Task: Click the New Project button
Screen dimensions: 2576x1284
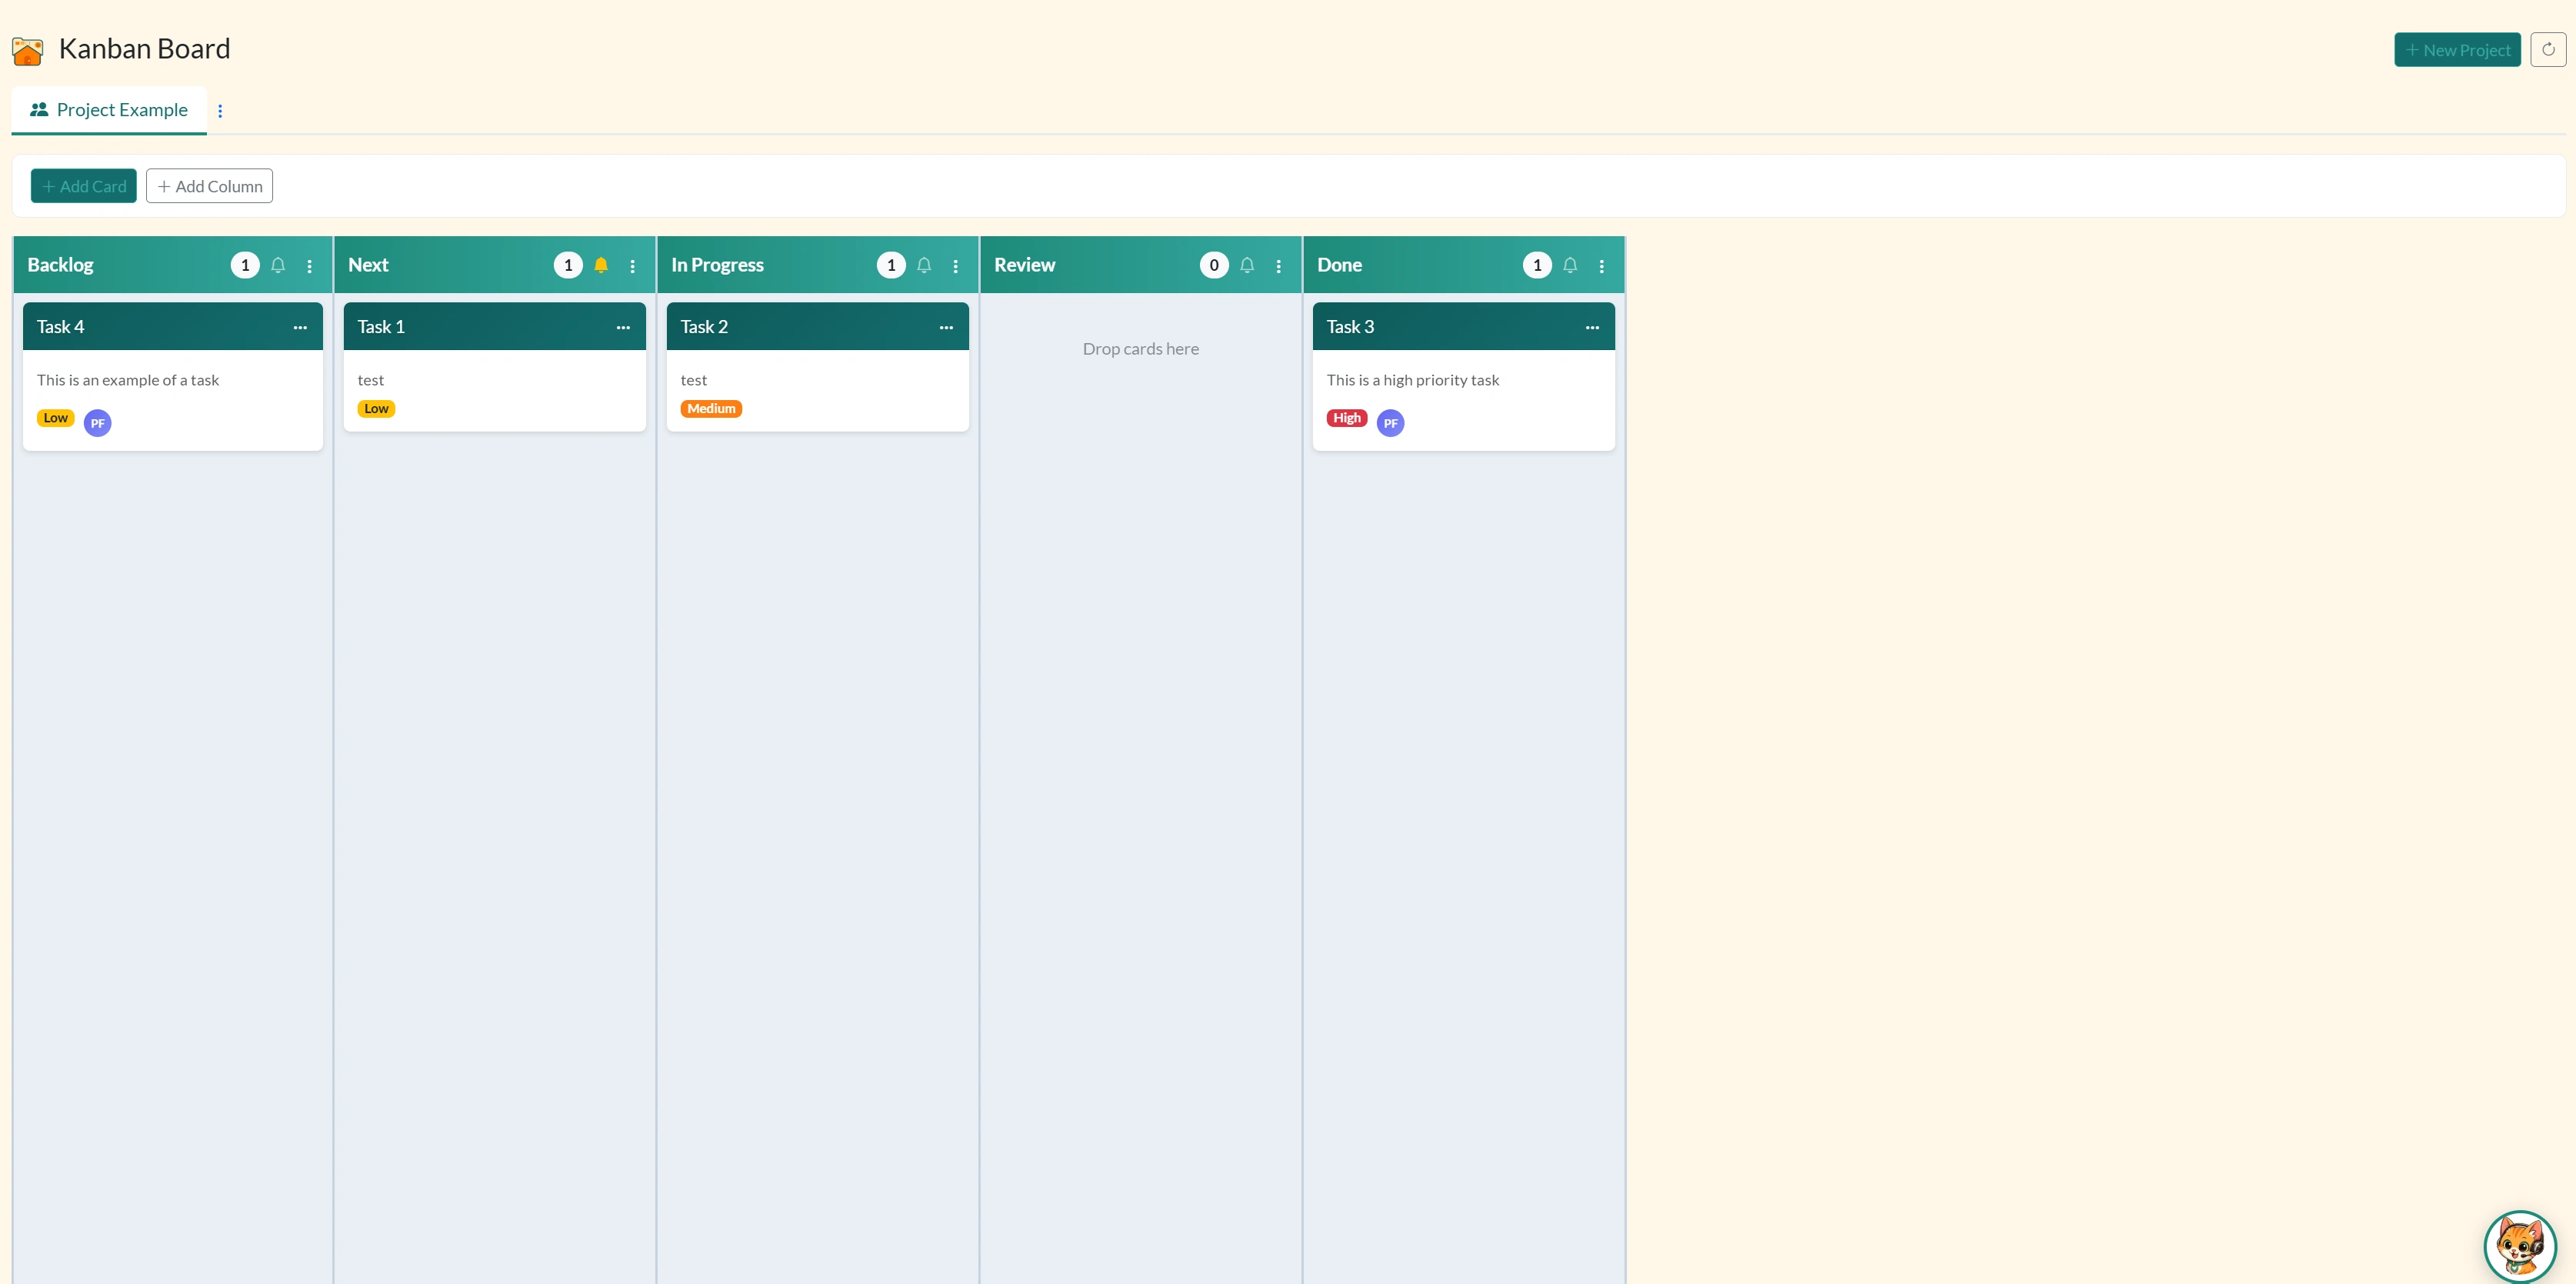Action: (x=2458, y=49)
